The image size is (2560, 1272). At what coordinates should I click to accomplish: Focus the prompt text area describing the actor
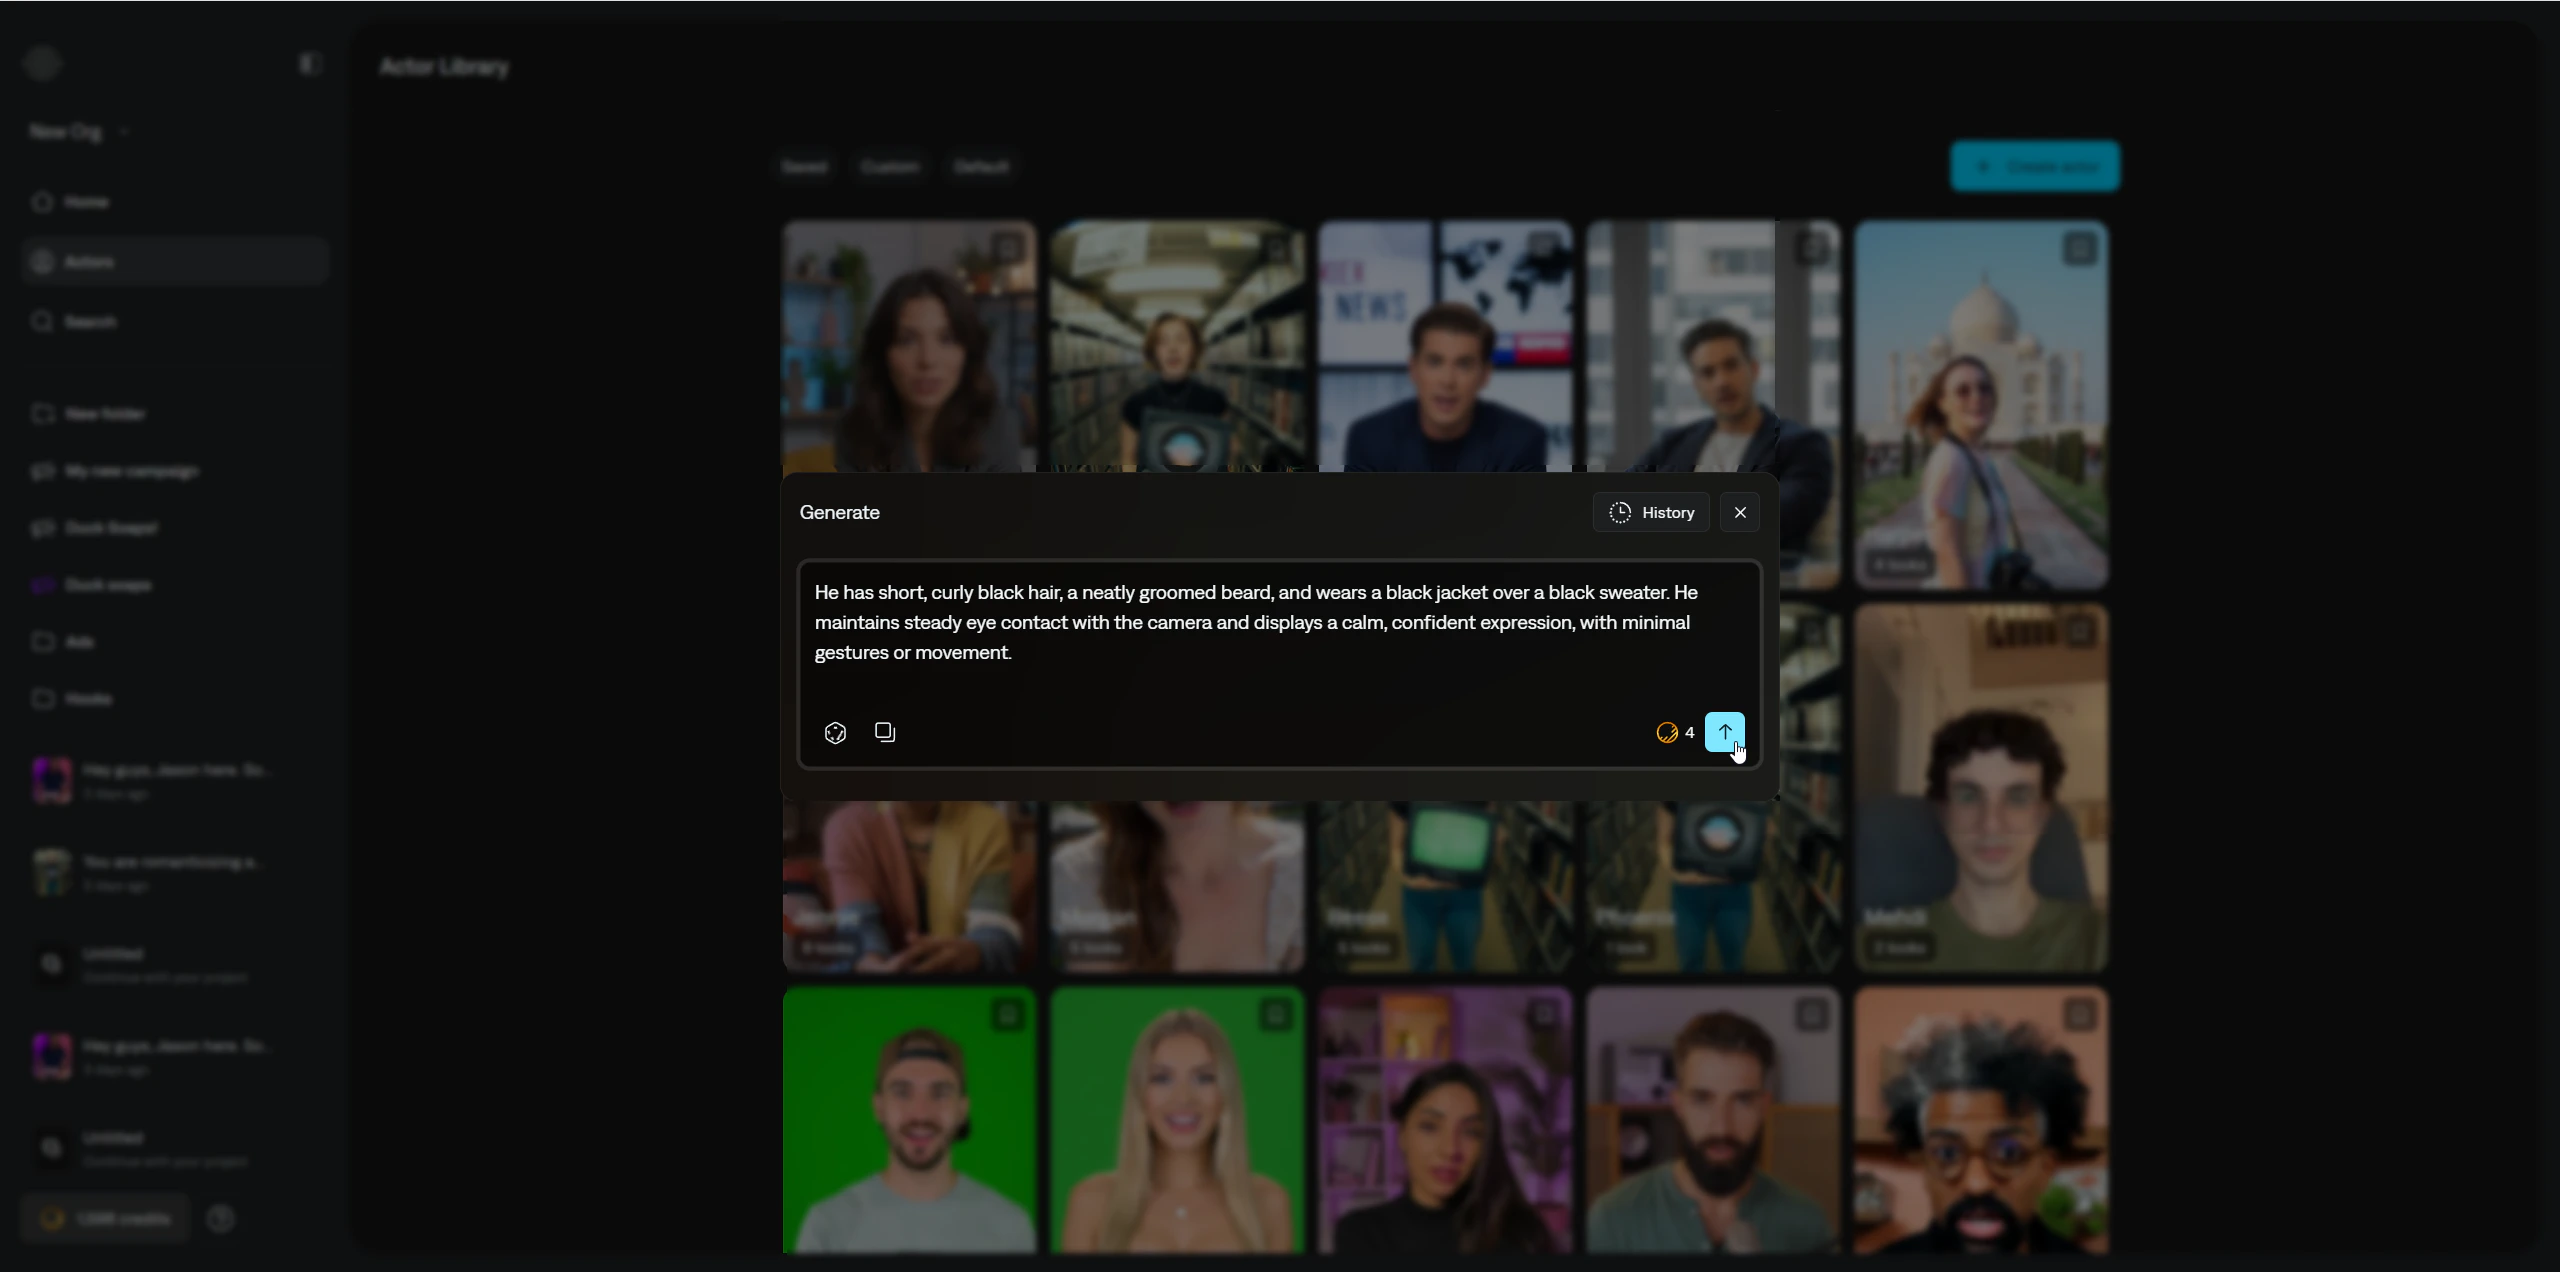[x=1279, y=623]
